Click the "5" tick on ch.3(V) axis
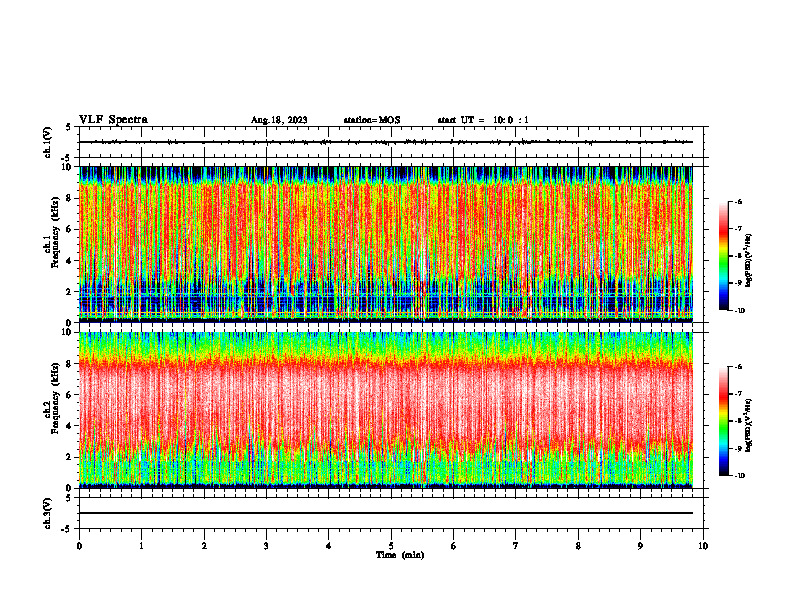The width and height of the screenshot is (792, 612). click(69, 498)
